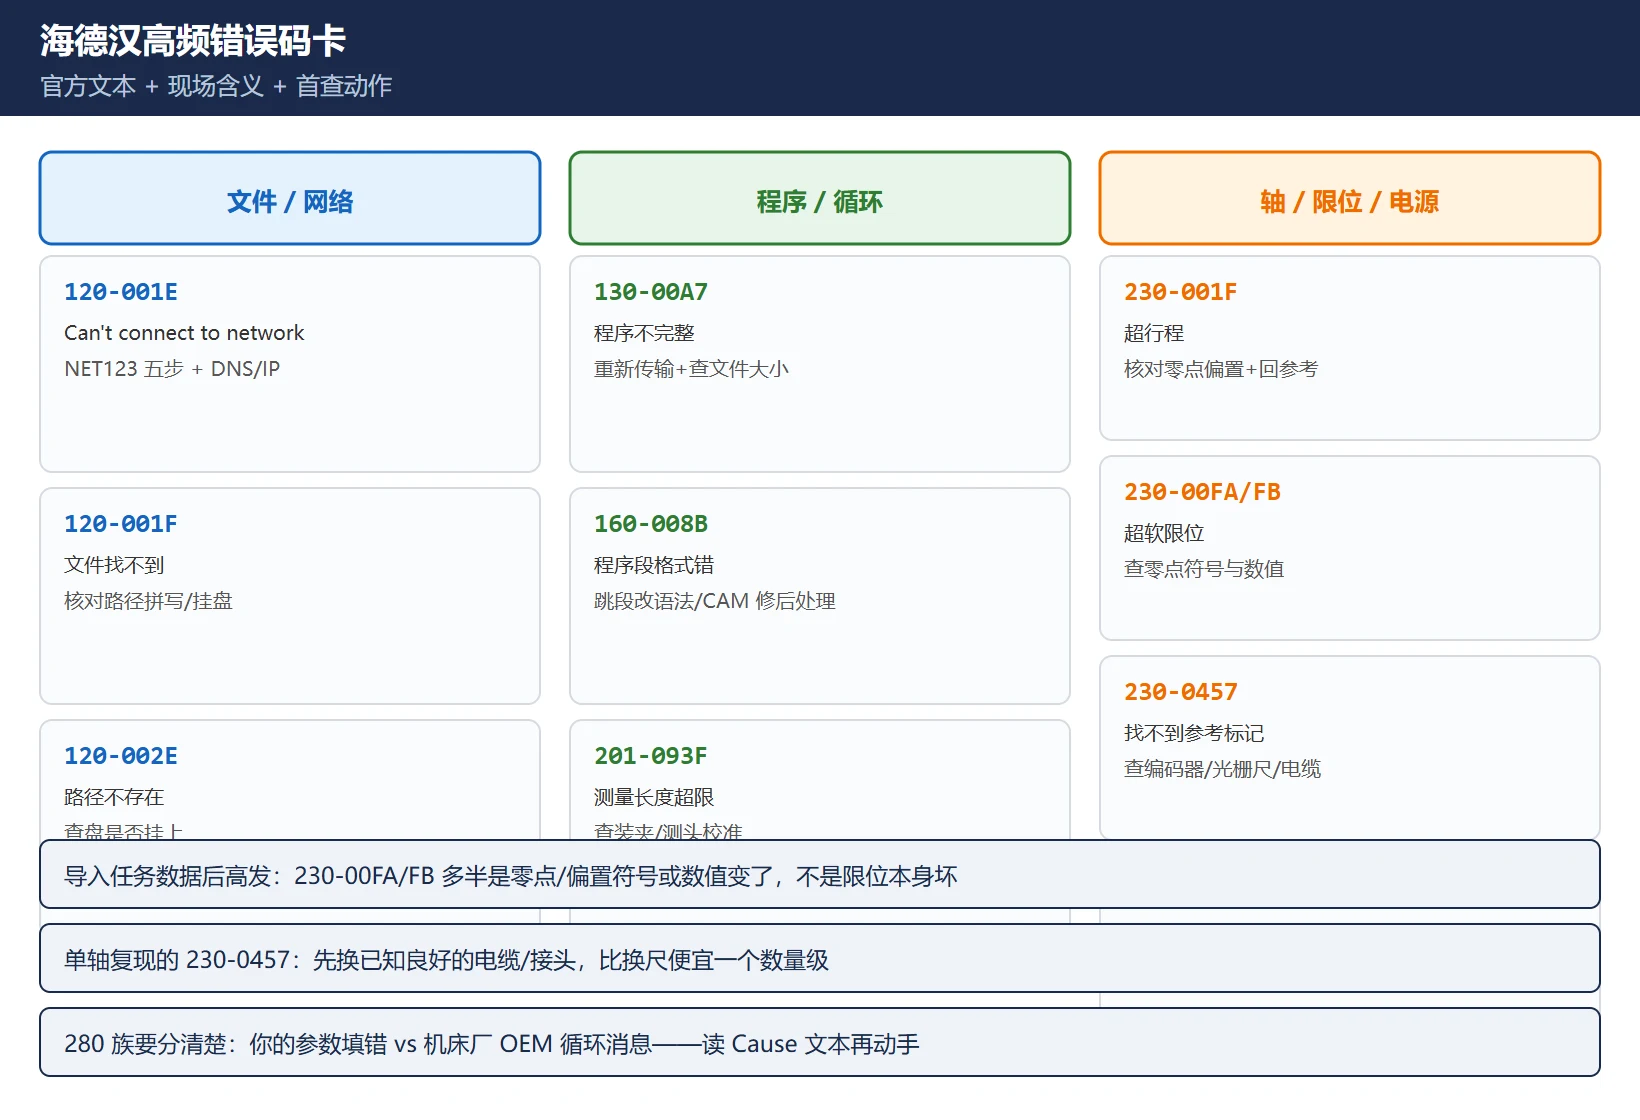Click the hint 跳段改语法/CAM 修后处理

(x=715, y=601)
